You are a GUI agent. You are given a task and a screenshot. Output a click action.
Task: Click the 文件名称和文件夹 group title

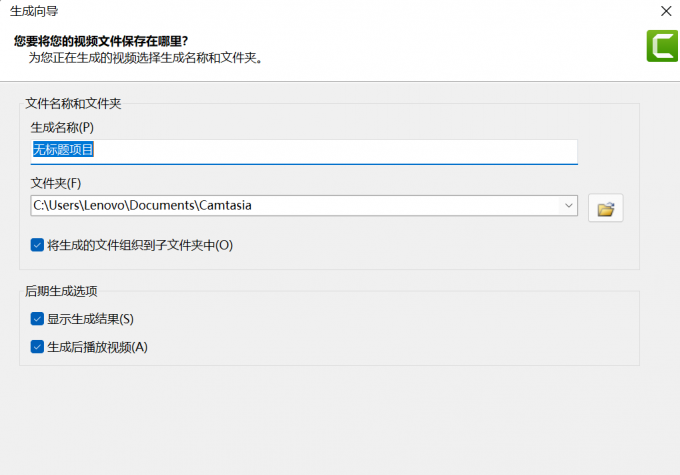point(73,103)
